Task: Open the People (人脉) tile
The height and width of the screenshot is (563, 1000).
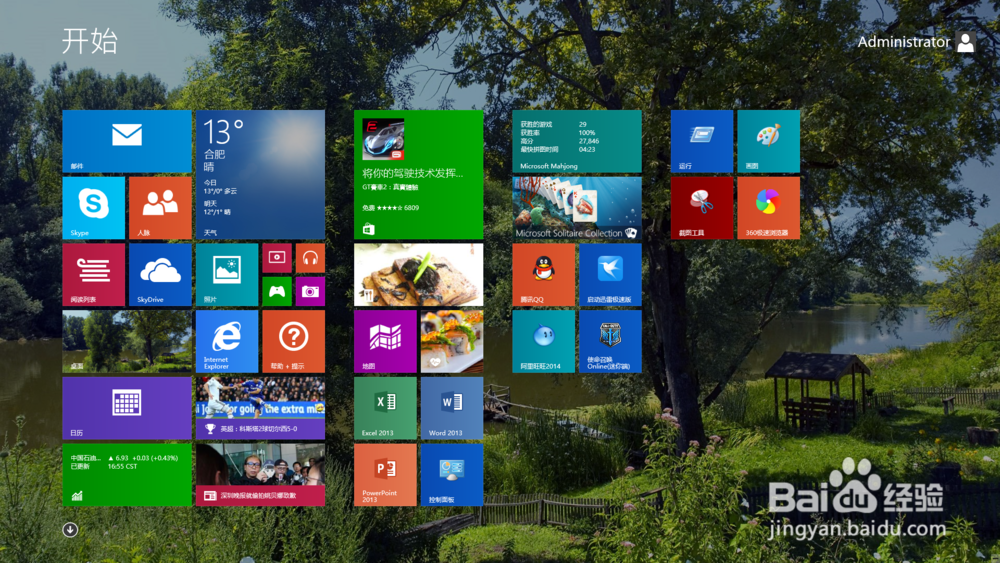Action: (x=160, y=208)
